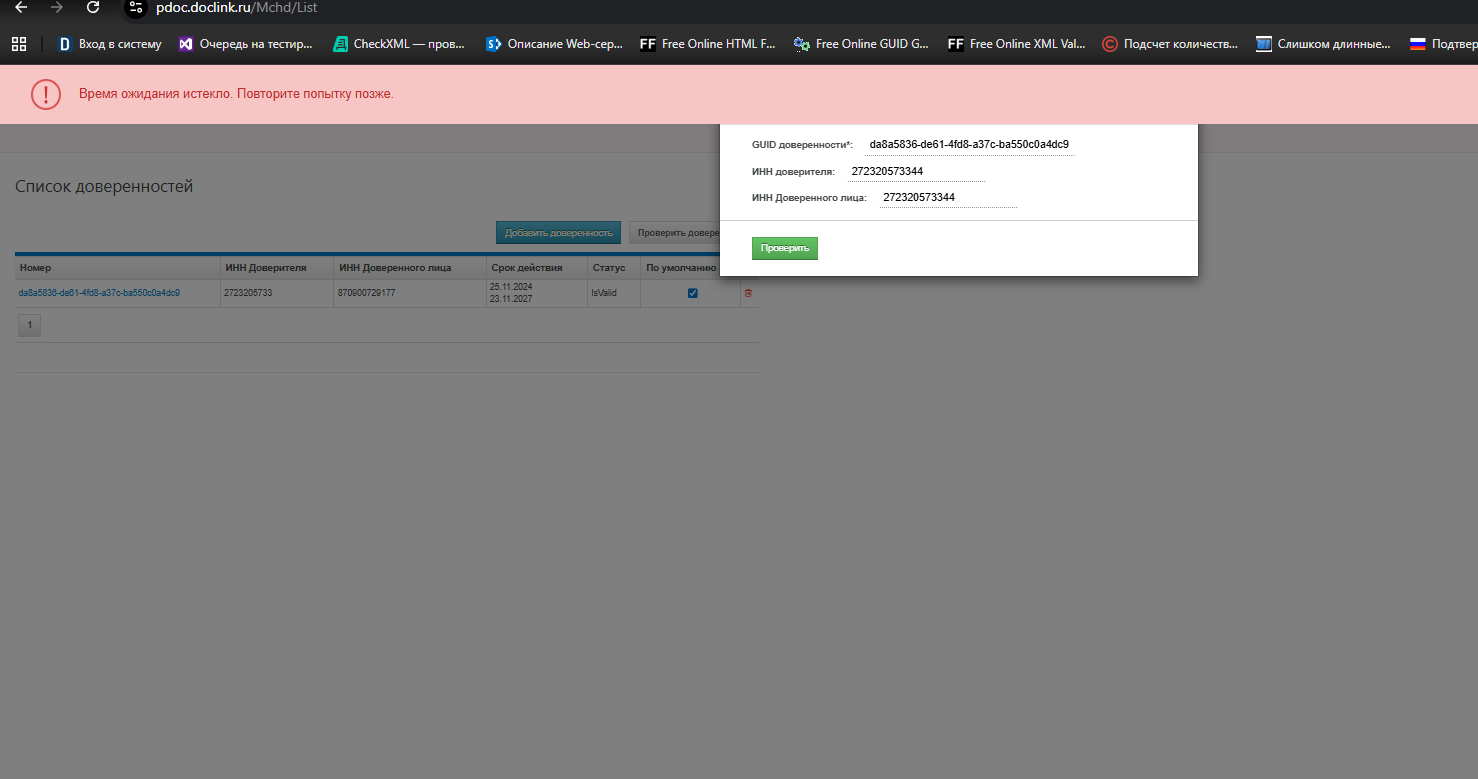This screenshot has width=1478, height=779.
Task: Open доверенность link da8a5836-de61-4fd8
Action: pos(99,293)
